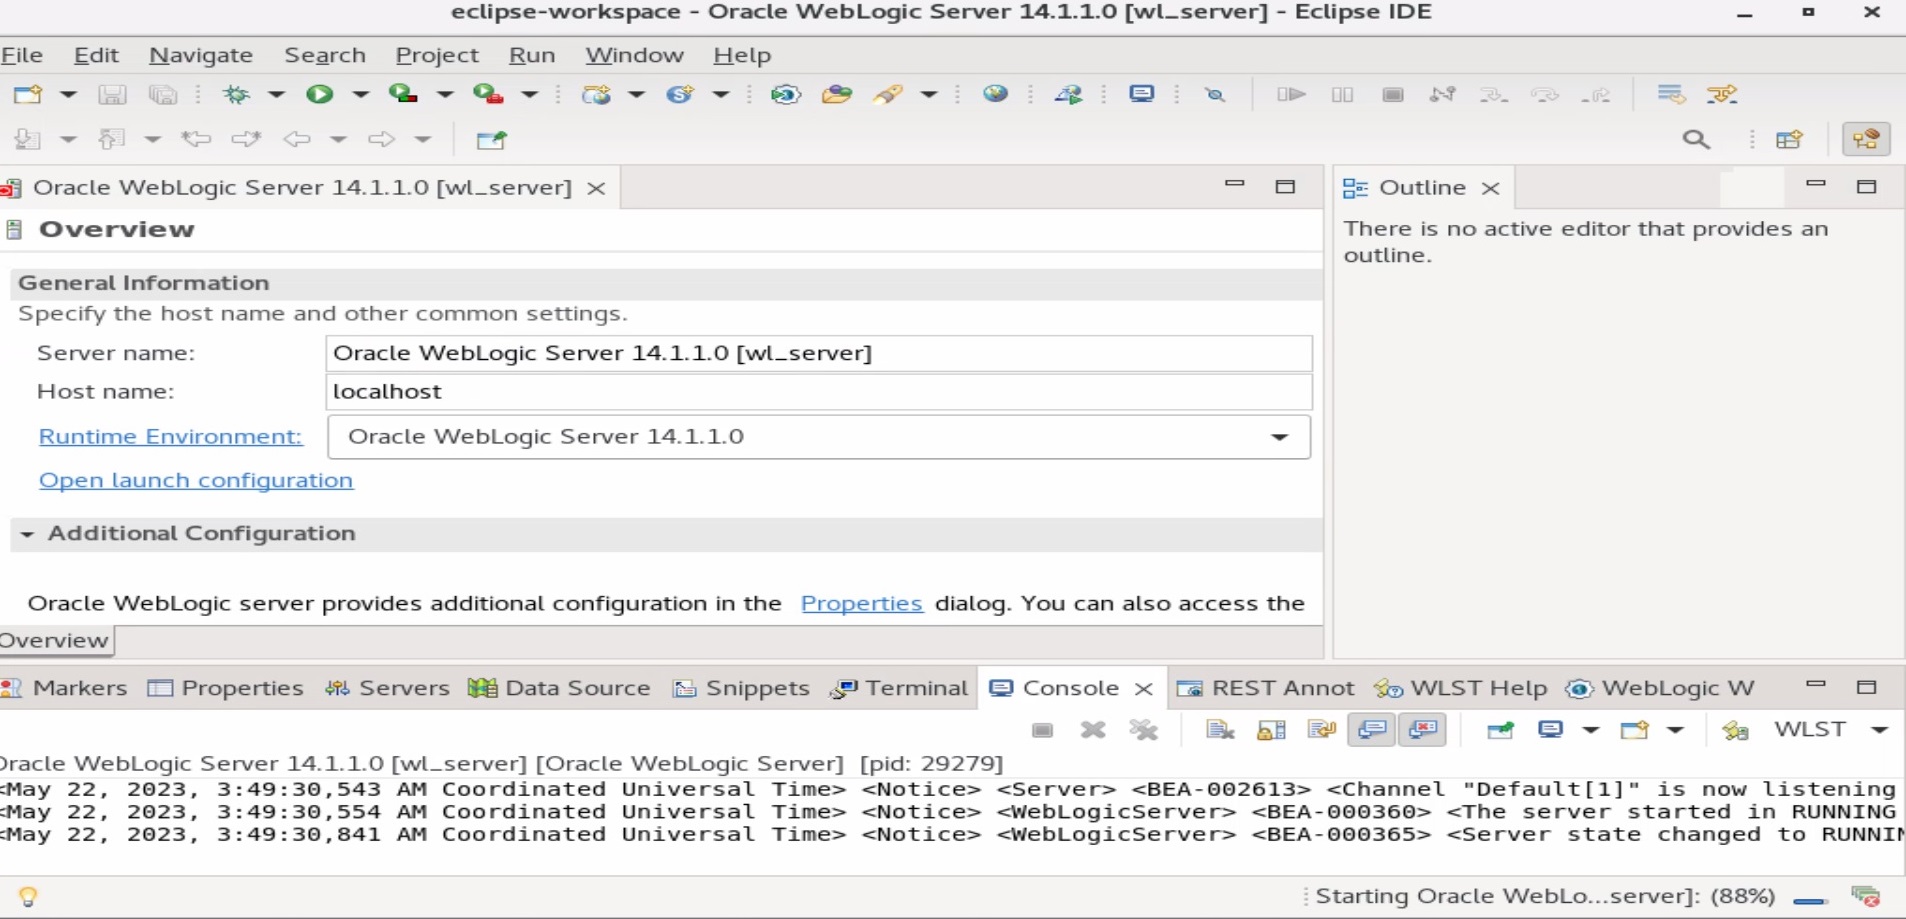Image resolution: width=1906 pixels, height=919 pixels.
Task: Toggle Scroll Lock in the Console toolbar
Action: (x=1271, y=730)
